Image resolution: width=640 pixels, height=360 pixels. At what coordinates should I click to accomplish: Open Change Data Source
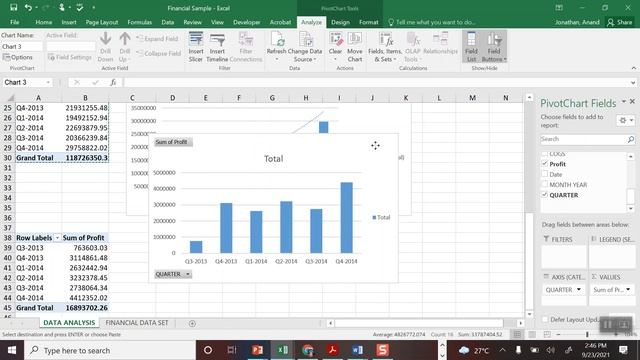coord(305,47)
